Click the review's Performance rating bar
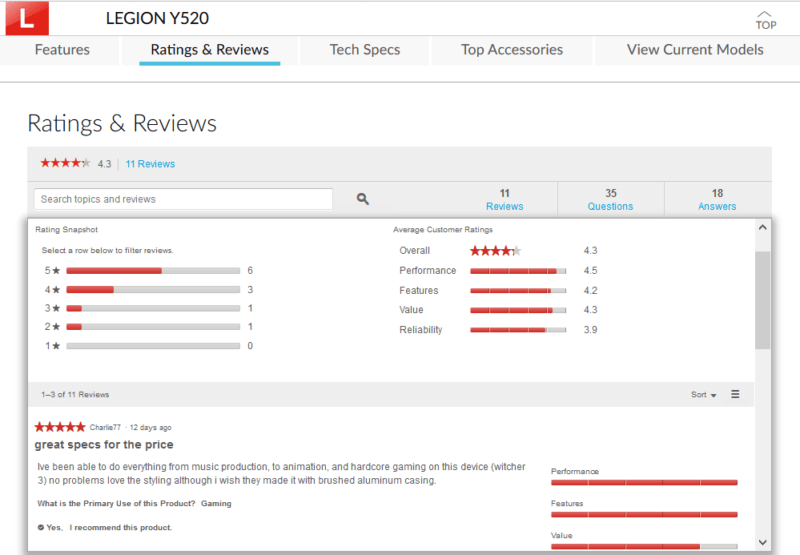 click(x=644, y=483)
